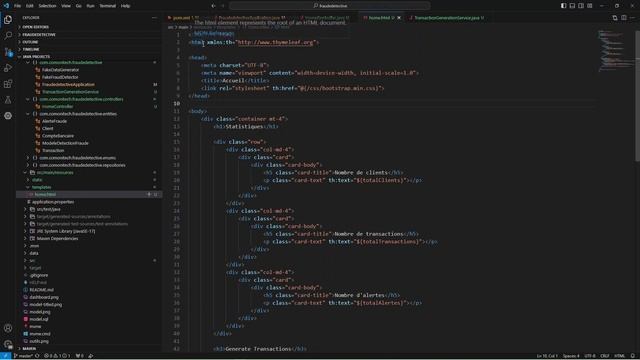Open FakeFraudDetector class
This screenshot has width=640, height=360.
(60, 77)
